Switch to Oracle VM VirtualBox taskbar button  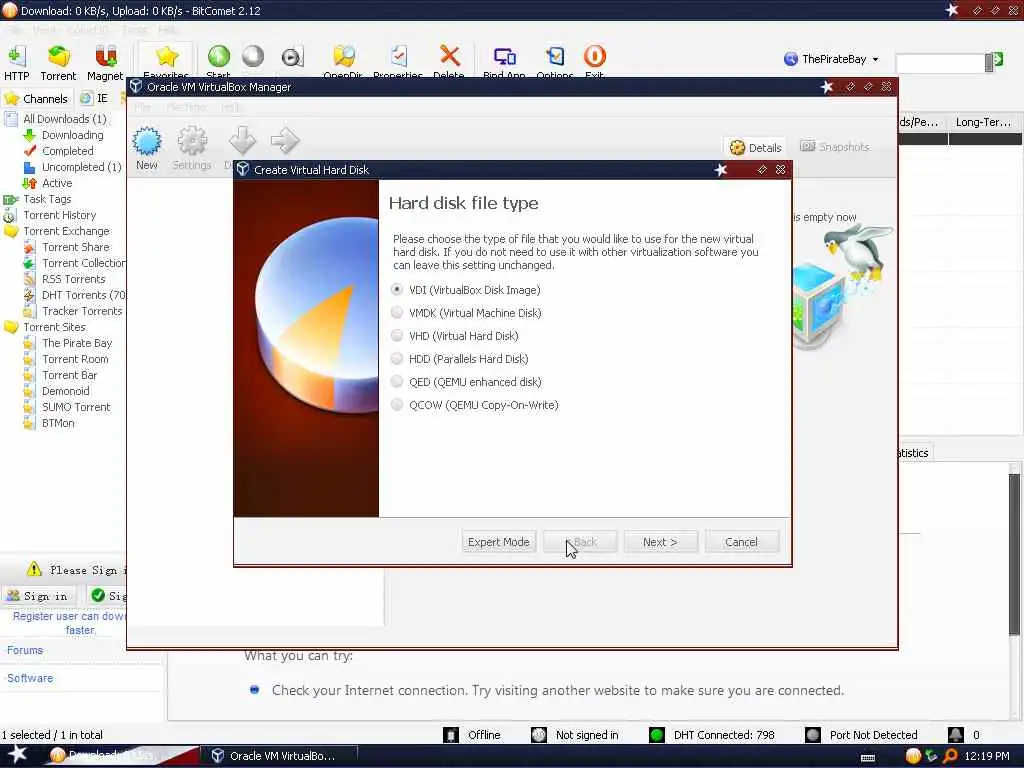[x=278, y=756]
